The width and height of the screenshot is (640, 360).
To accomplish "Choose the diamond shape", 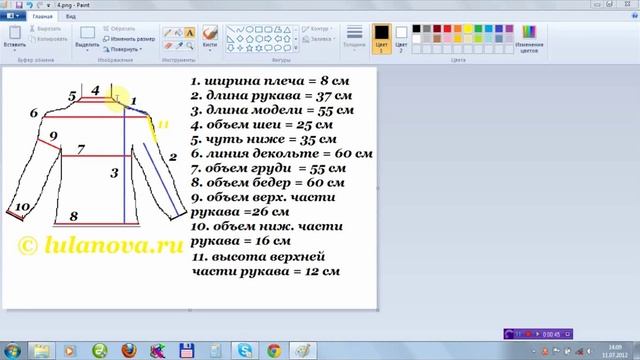I will [x=240, y=39].
